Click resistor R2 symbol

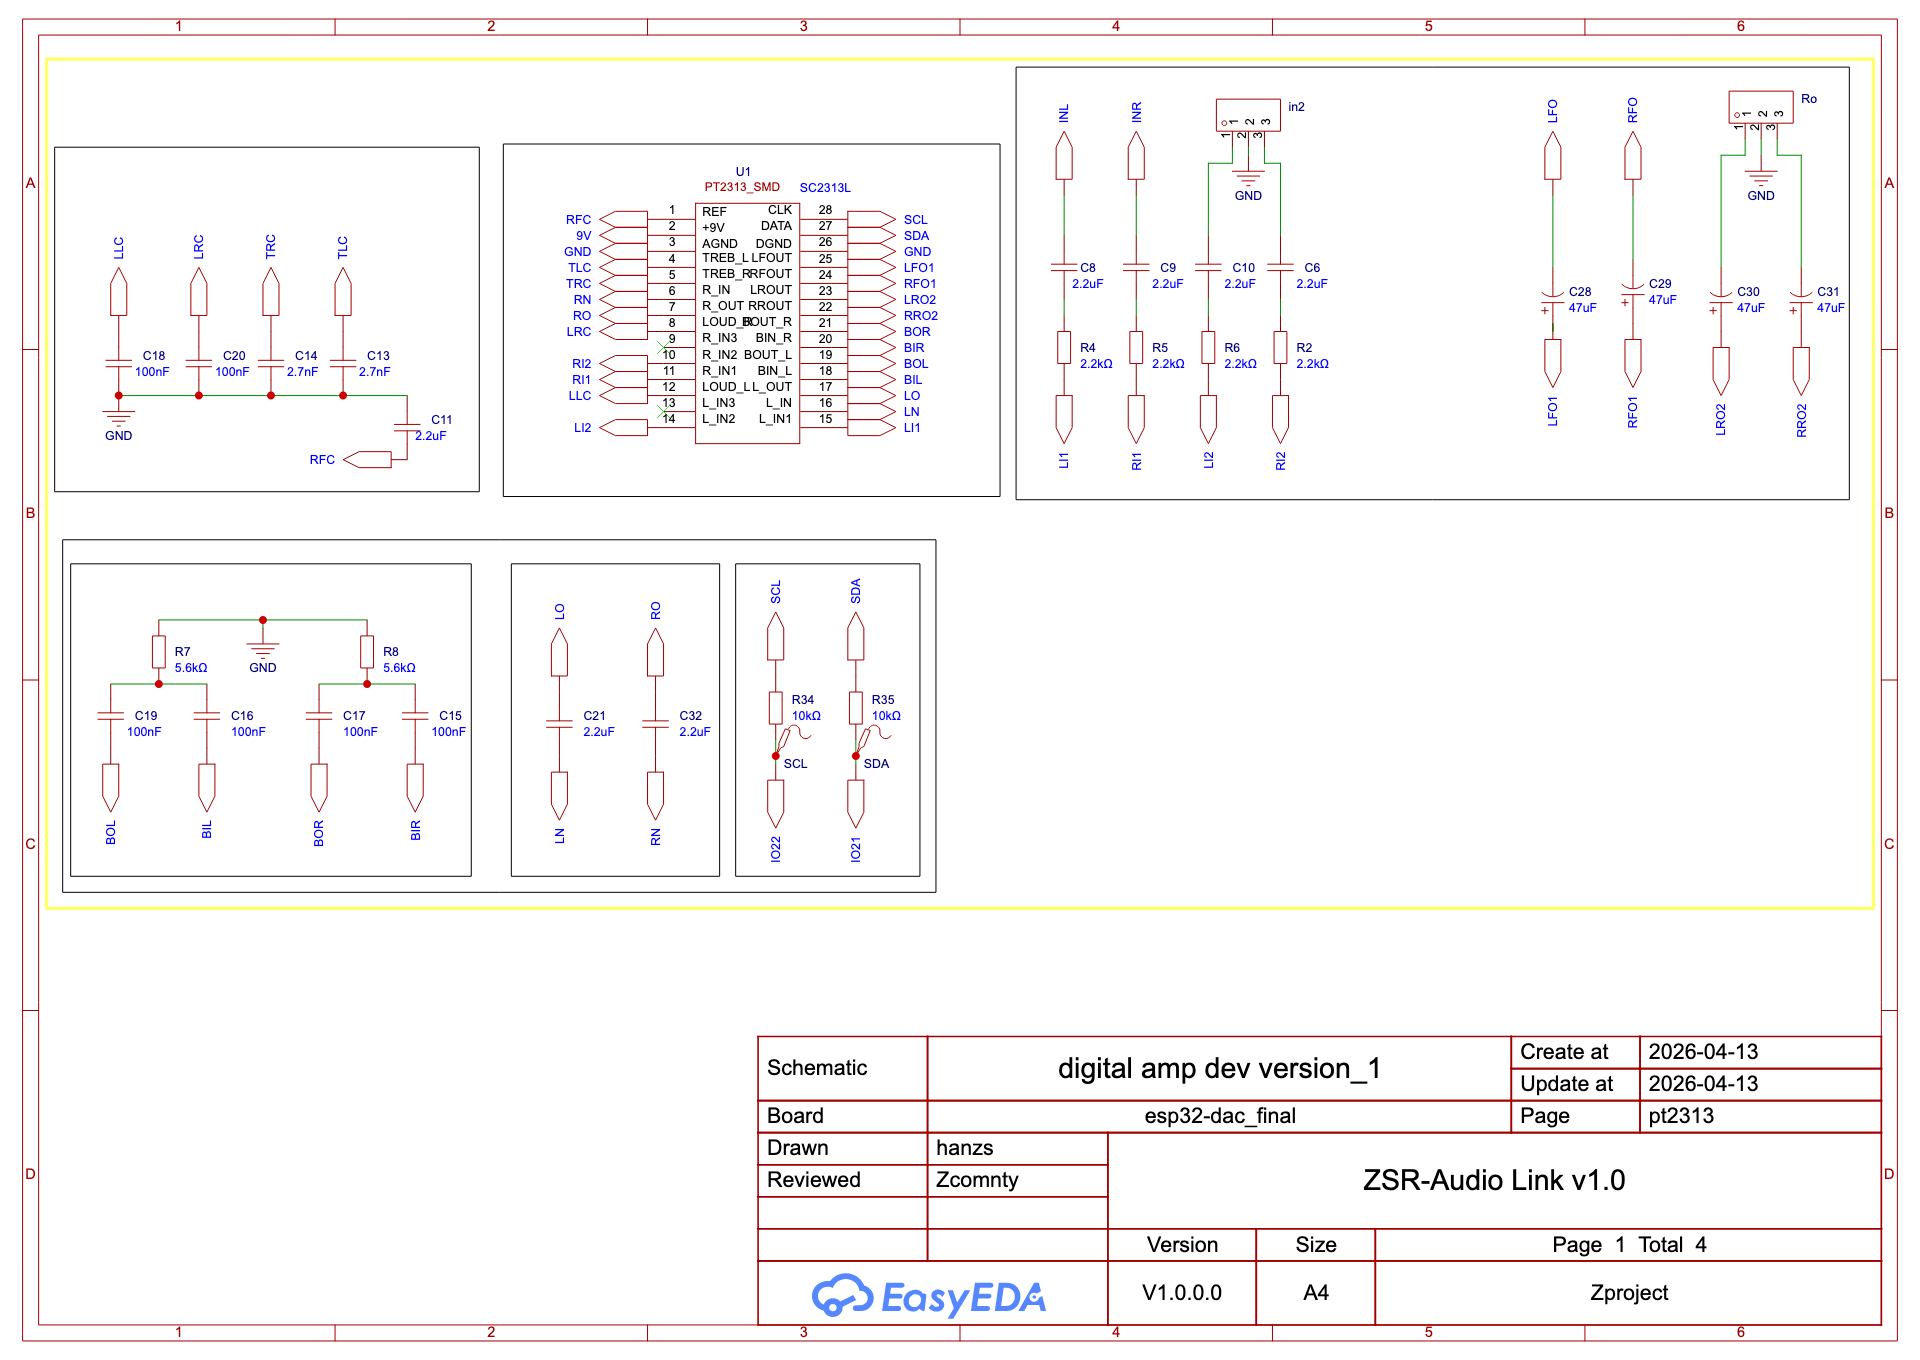pyautogui.click(x=1280, y=347)
